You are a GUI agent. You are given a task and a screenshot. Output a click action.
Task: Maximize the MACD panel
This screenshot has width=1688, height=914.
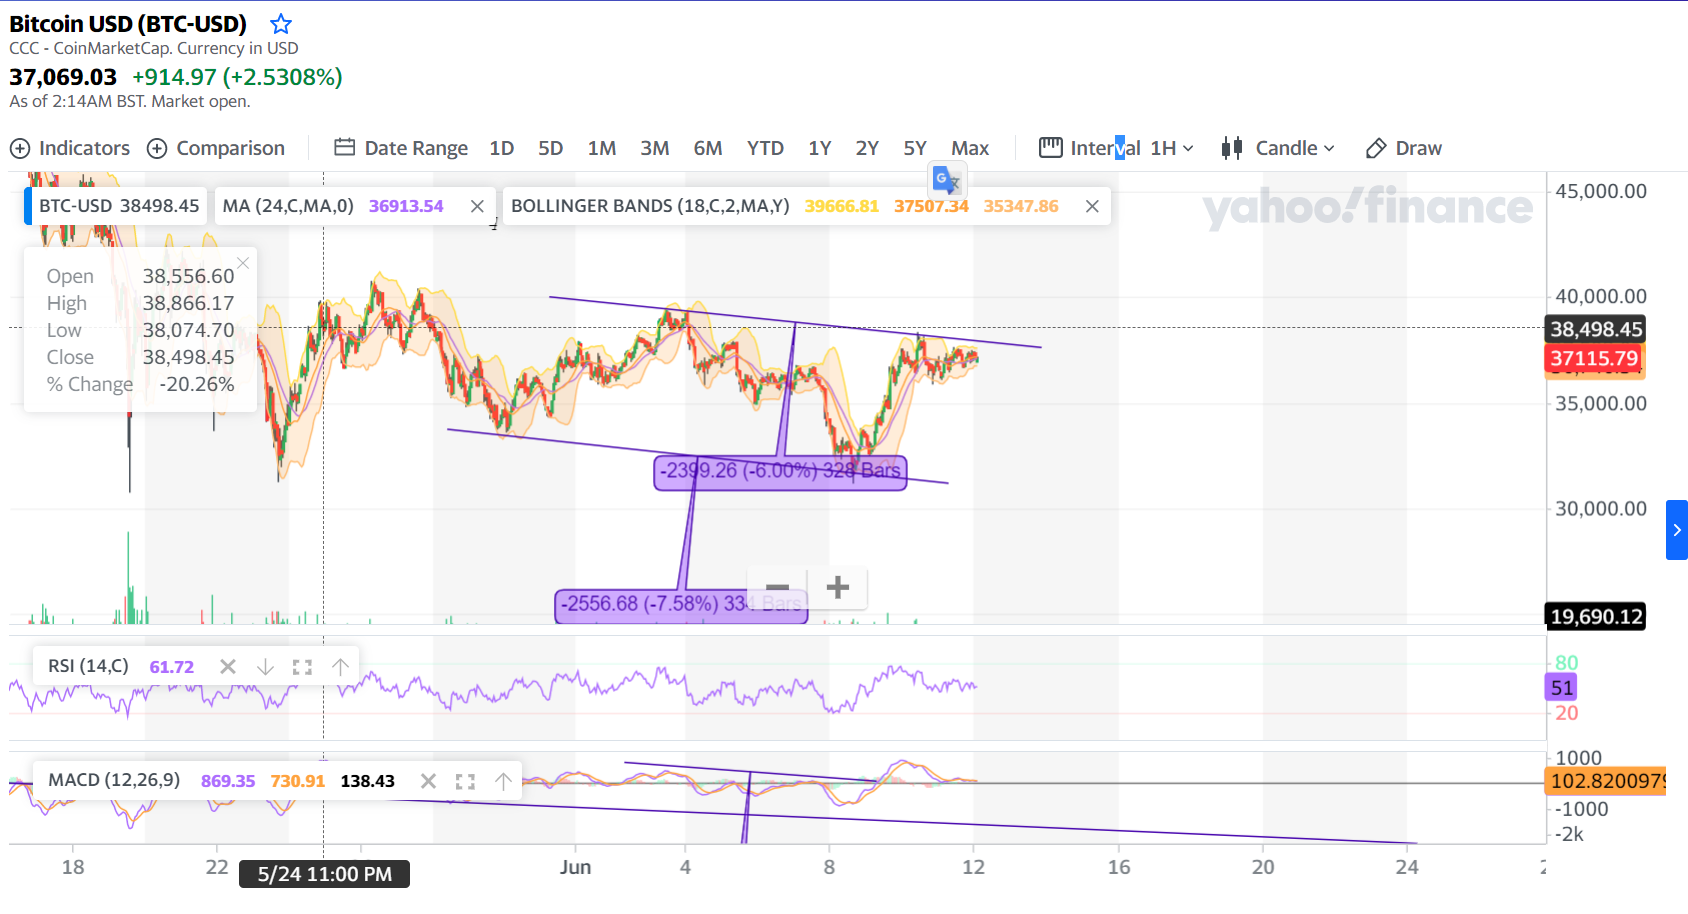(465, 781)
